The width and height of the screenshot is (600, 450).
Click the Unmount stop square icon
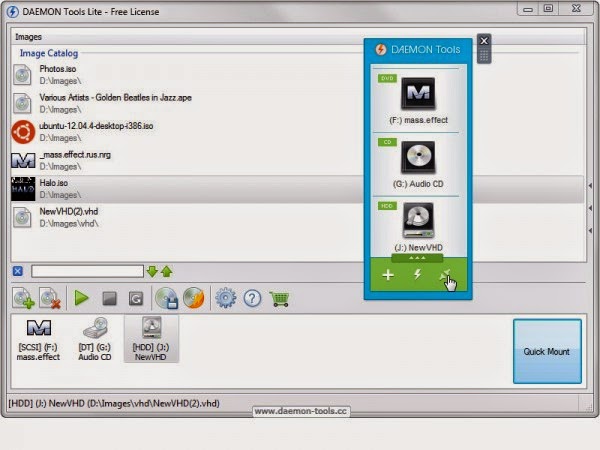tap(109, 298)
